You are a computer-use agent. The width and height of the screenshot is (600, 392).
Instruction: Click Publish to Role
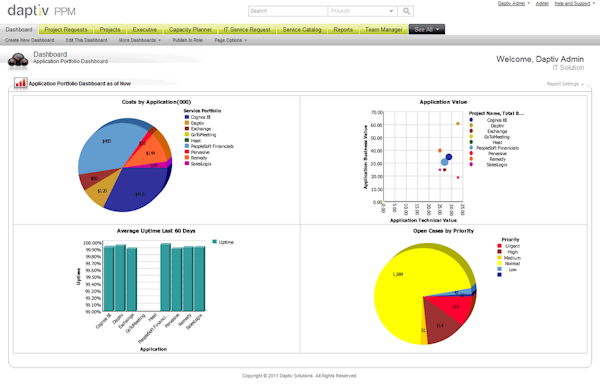click(x=188, y=40)
